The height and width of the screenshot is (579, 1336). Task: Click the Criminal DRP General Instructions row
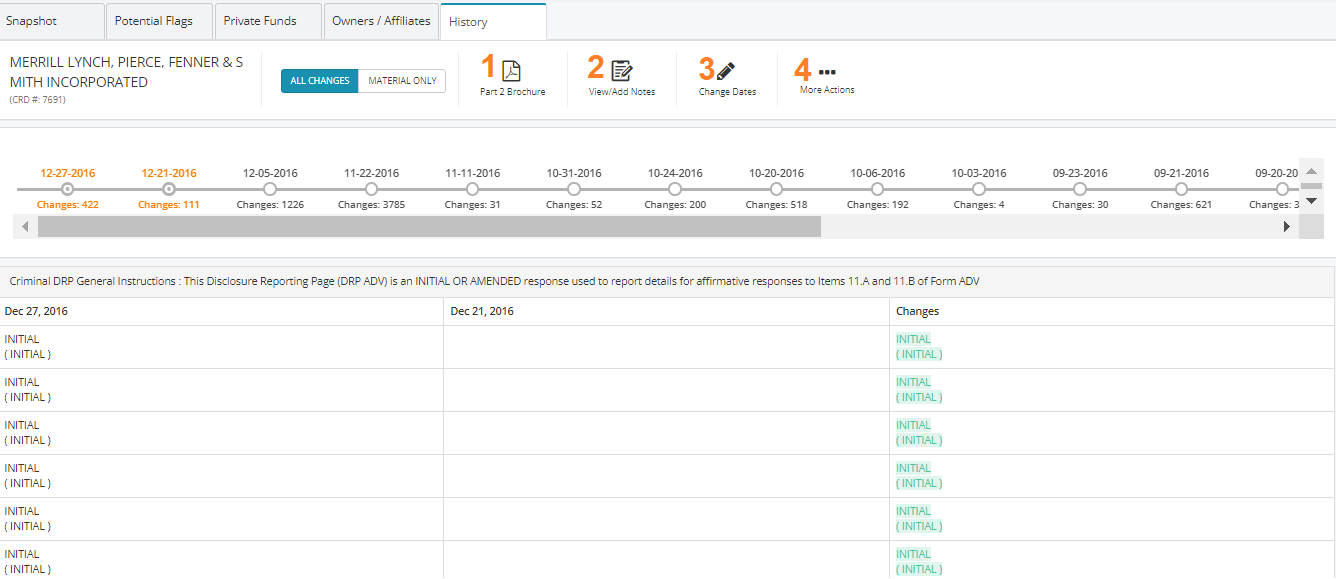click(x=667, y=282)
